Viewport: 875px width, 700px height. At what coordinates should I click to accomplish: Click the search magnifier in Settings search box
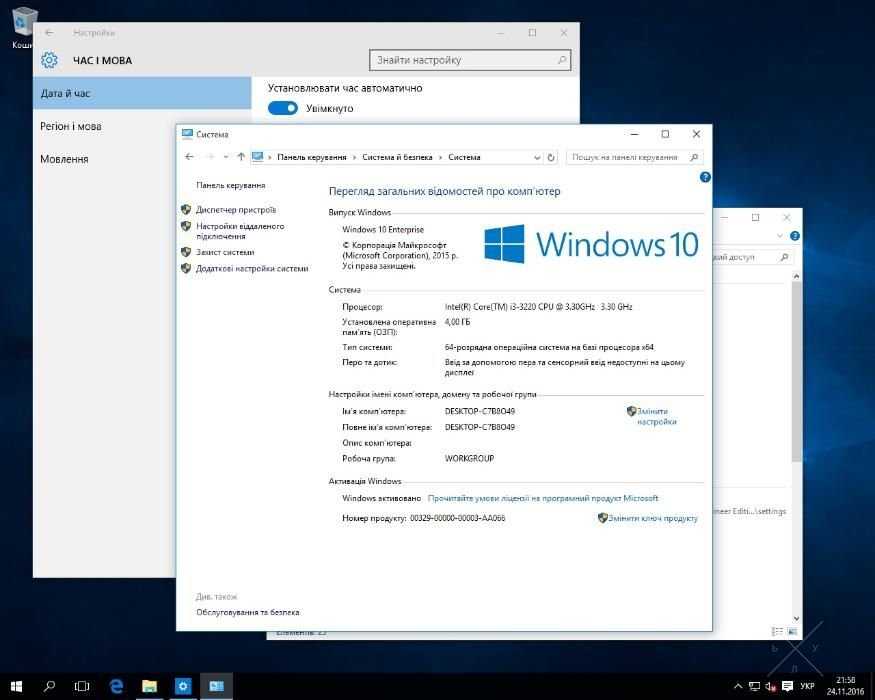pyautogui.click(x=562, y=60)
